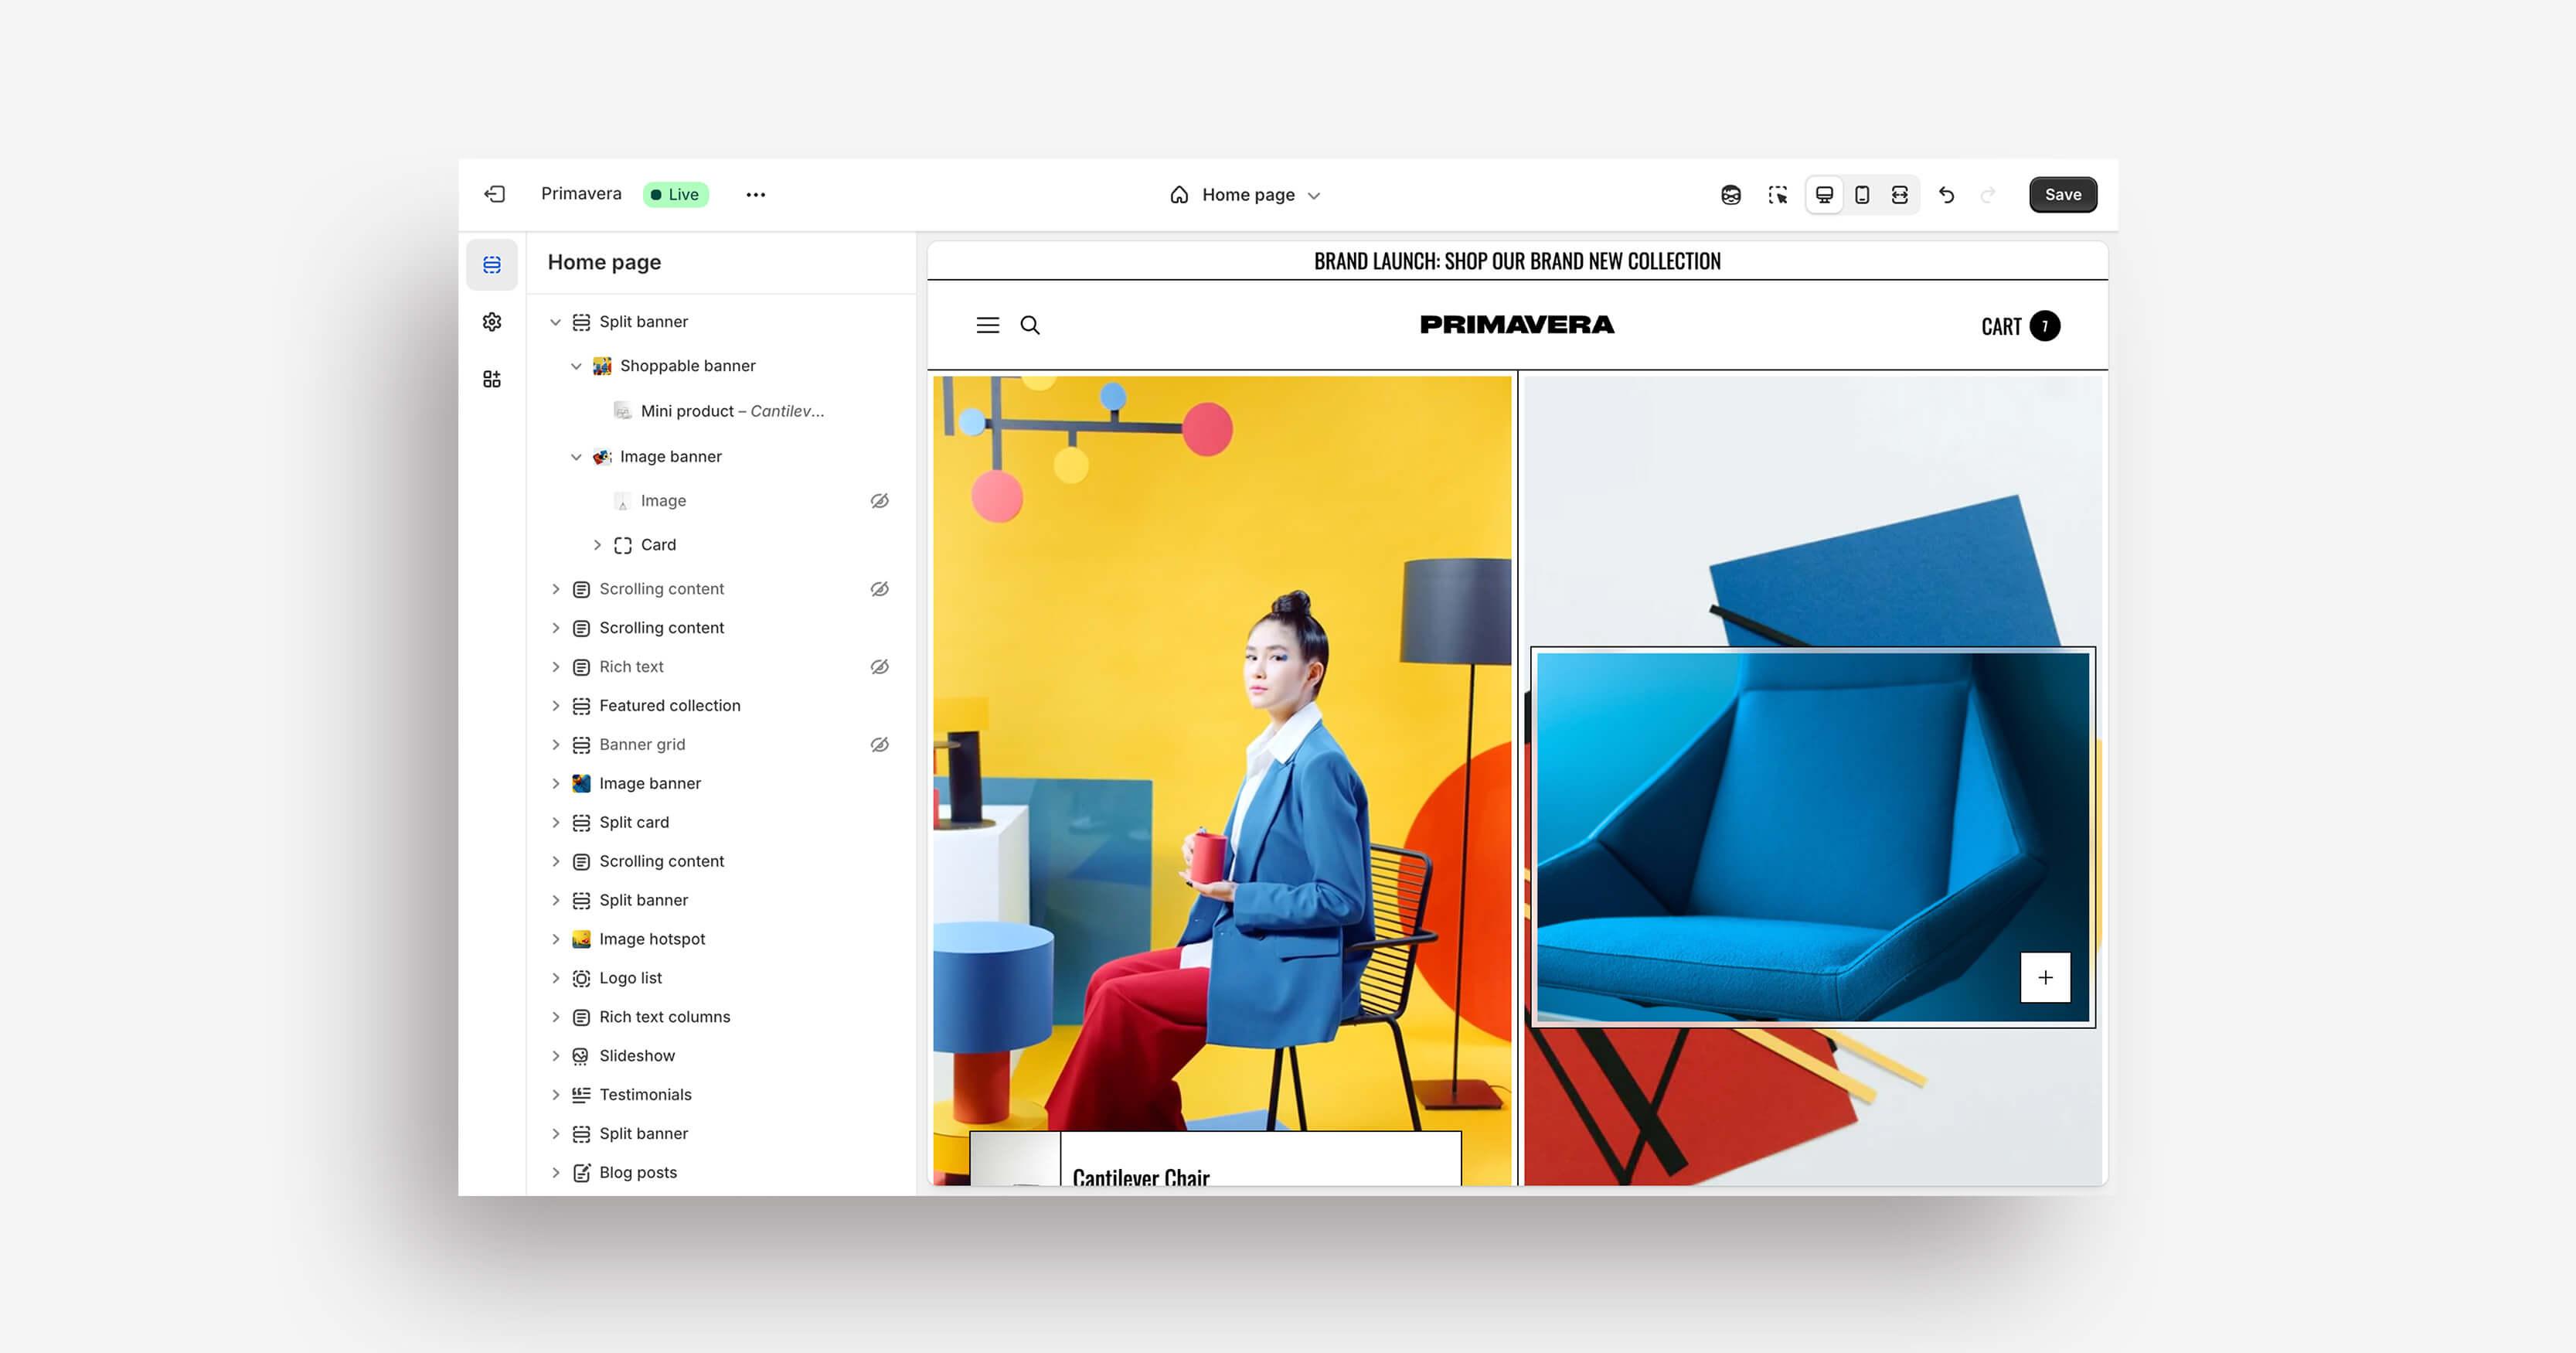Collapse the top Split banner section
Viewport: 2576px width, 1353px height.
[555, 322]
